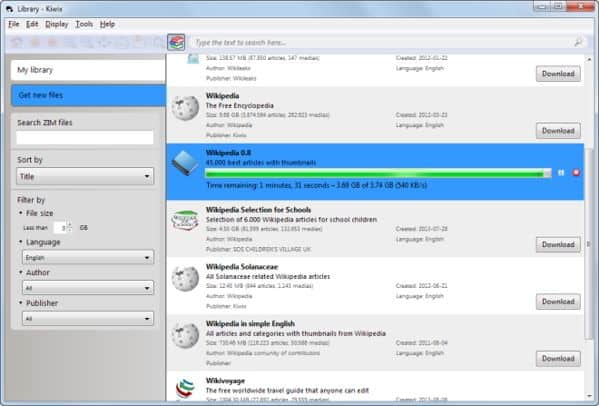The image size is (599, 406).
Task: Click the Wikipedia 0.8 download progress bar
Action: pyautogui.click(x=378, y=173)
